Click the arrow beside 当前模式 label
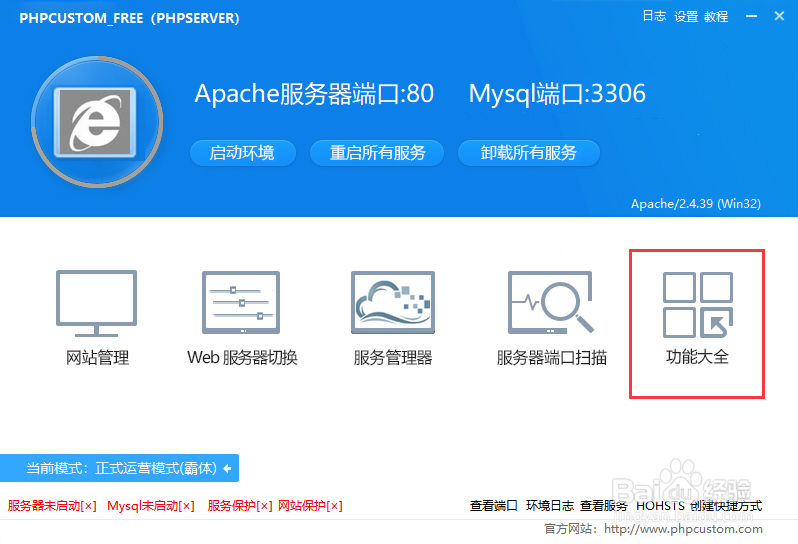 tap(227, 468)
